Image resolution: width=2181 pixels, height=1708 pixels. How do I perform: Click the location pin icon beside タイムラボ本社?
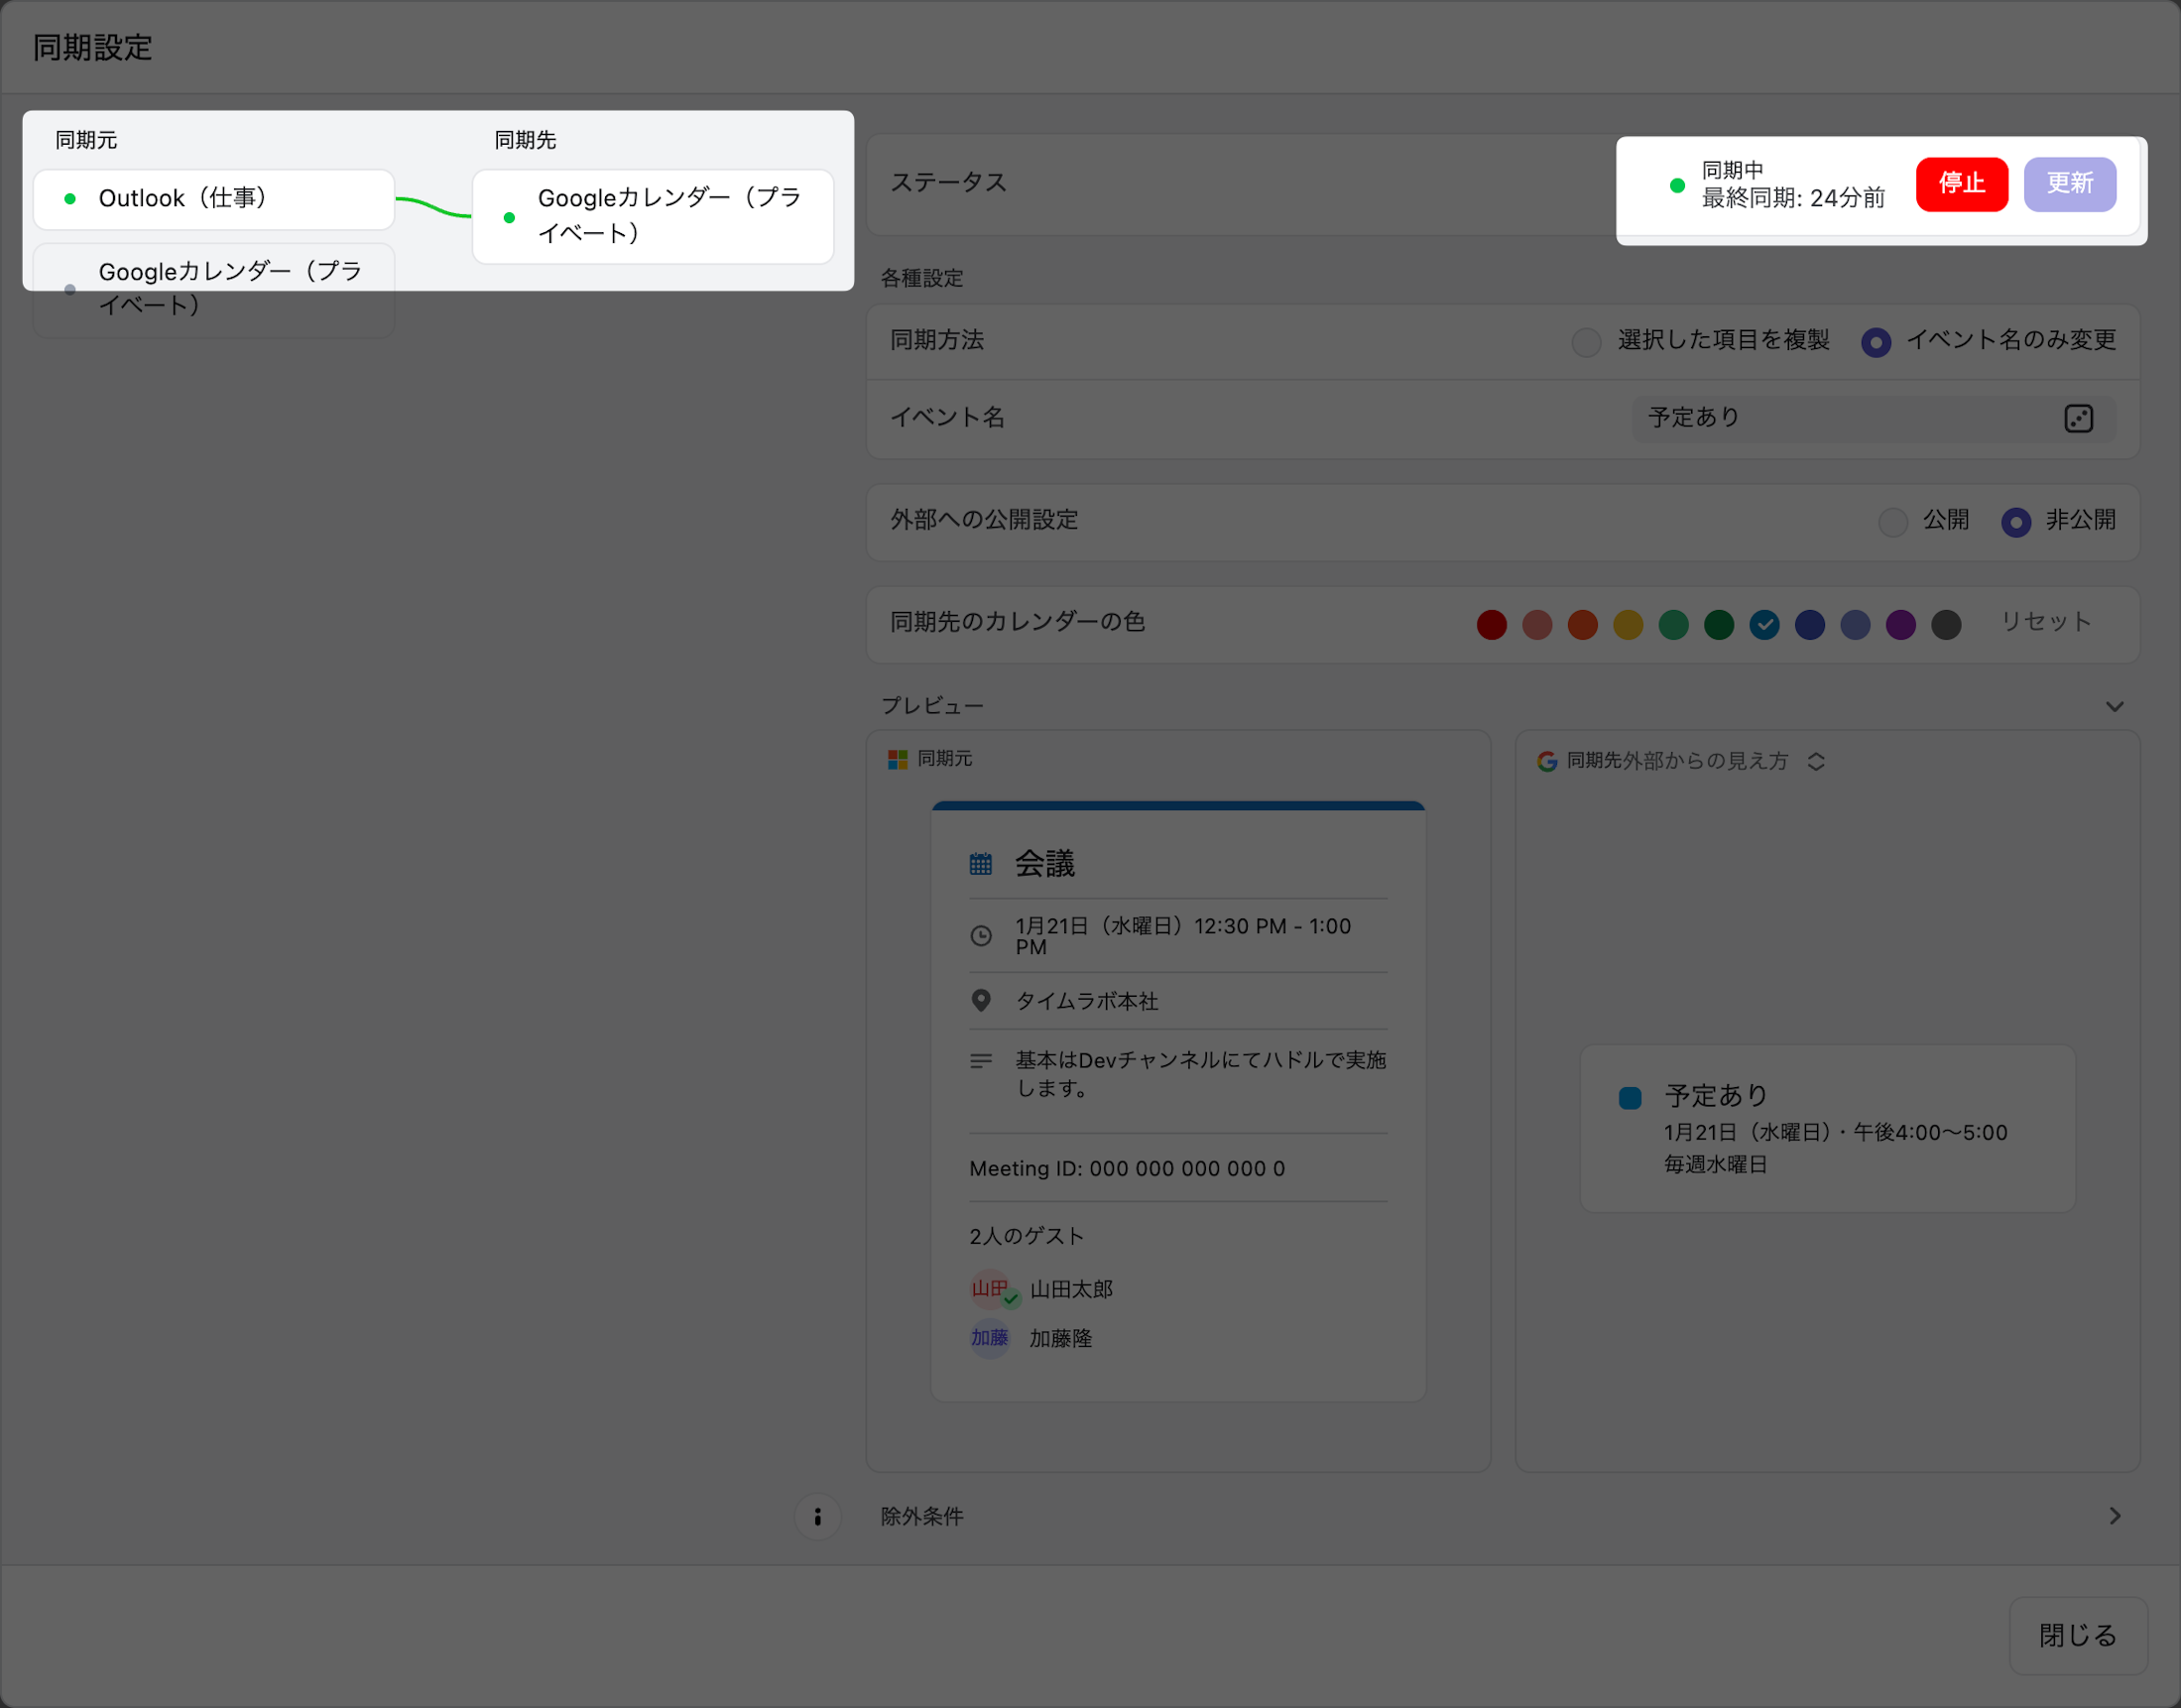(x=981, y=1000)
